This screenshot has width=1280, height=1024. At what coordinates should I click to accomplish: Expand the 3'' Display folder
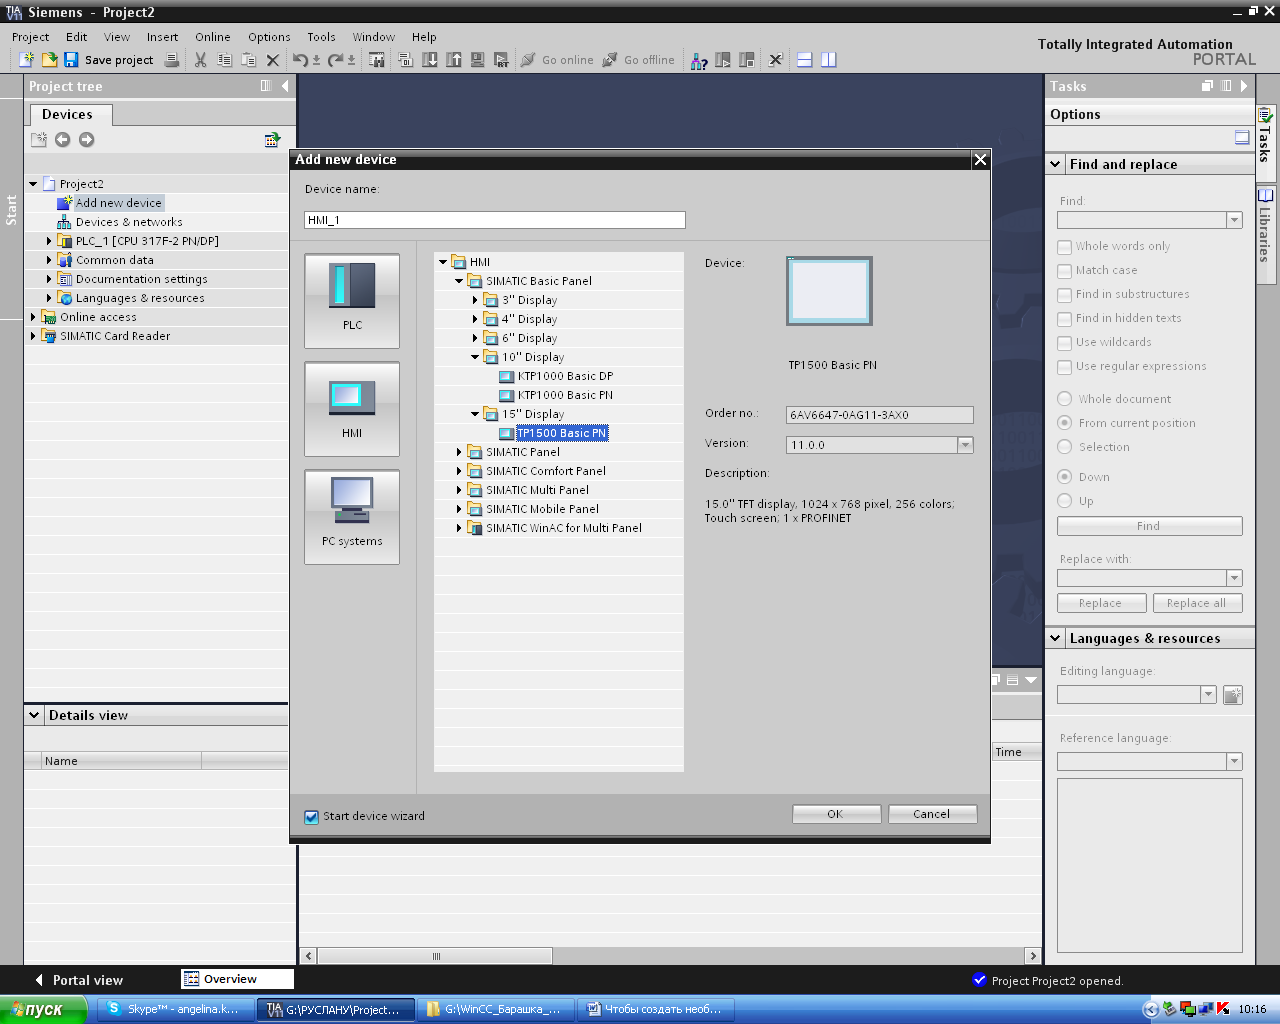475,300
